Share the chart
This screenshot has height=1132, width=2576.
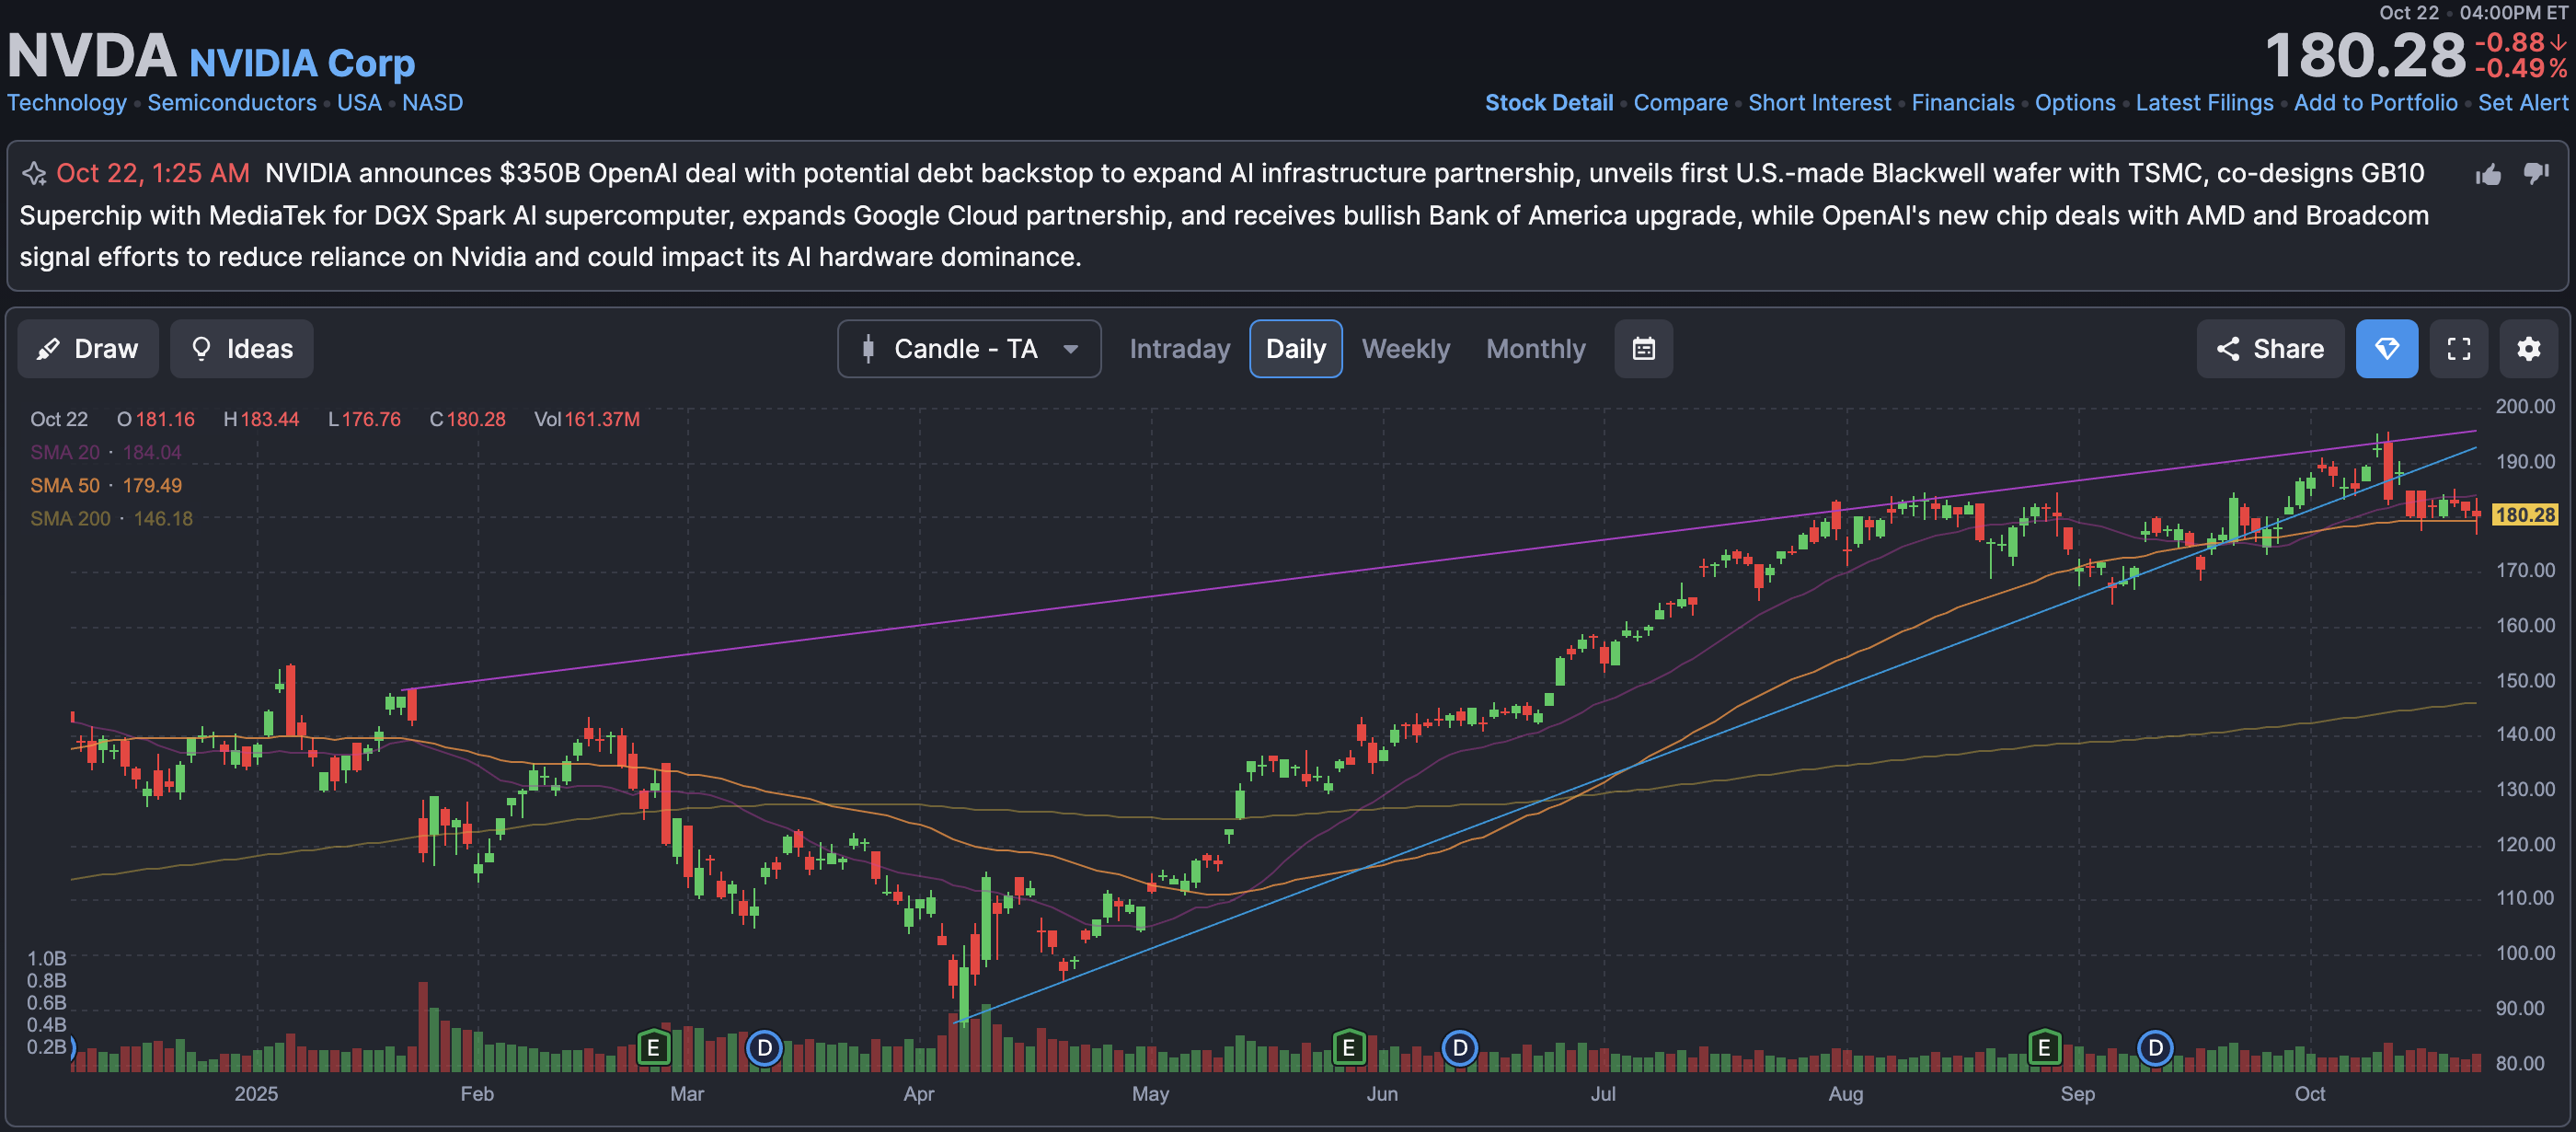click(x=2269, y=349)
